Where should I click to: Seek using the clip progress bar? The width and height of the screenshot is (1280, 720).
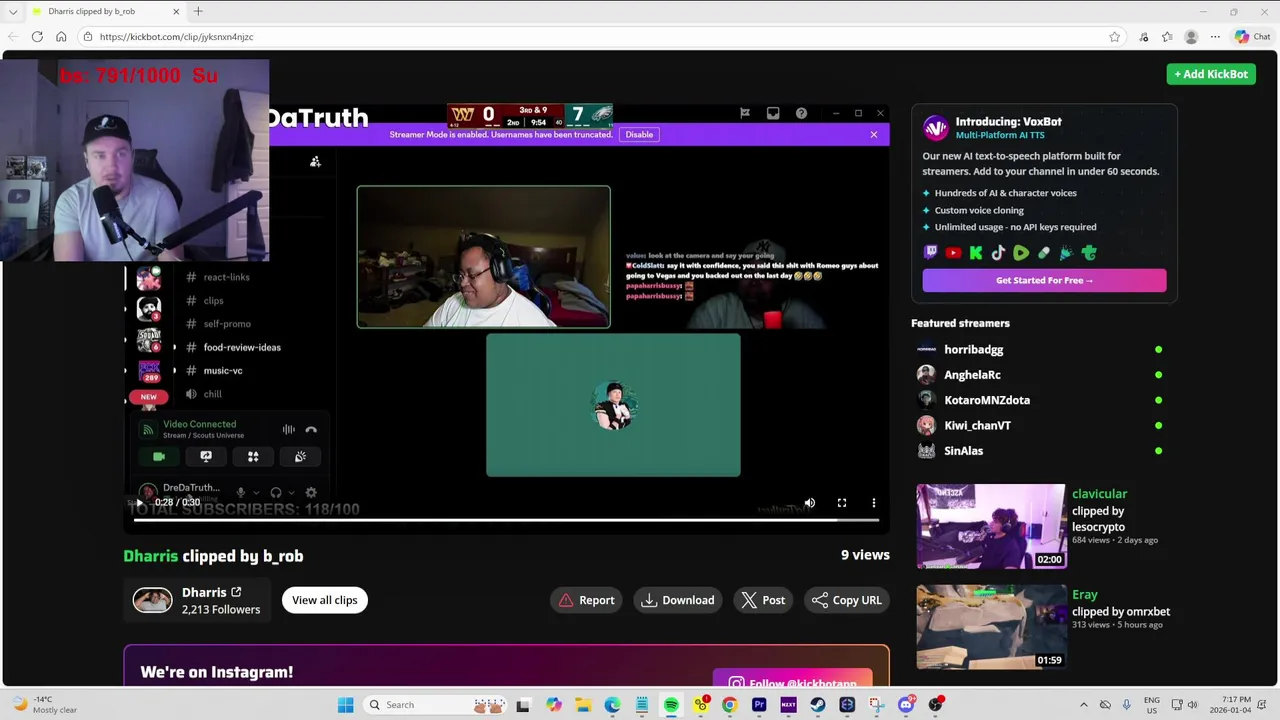click(x=506, y=520)
